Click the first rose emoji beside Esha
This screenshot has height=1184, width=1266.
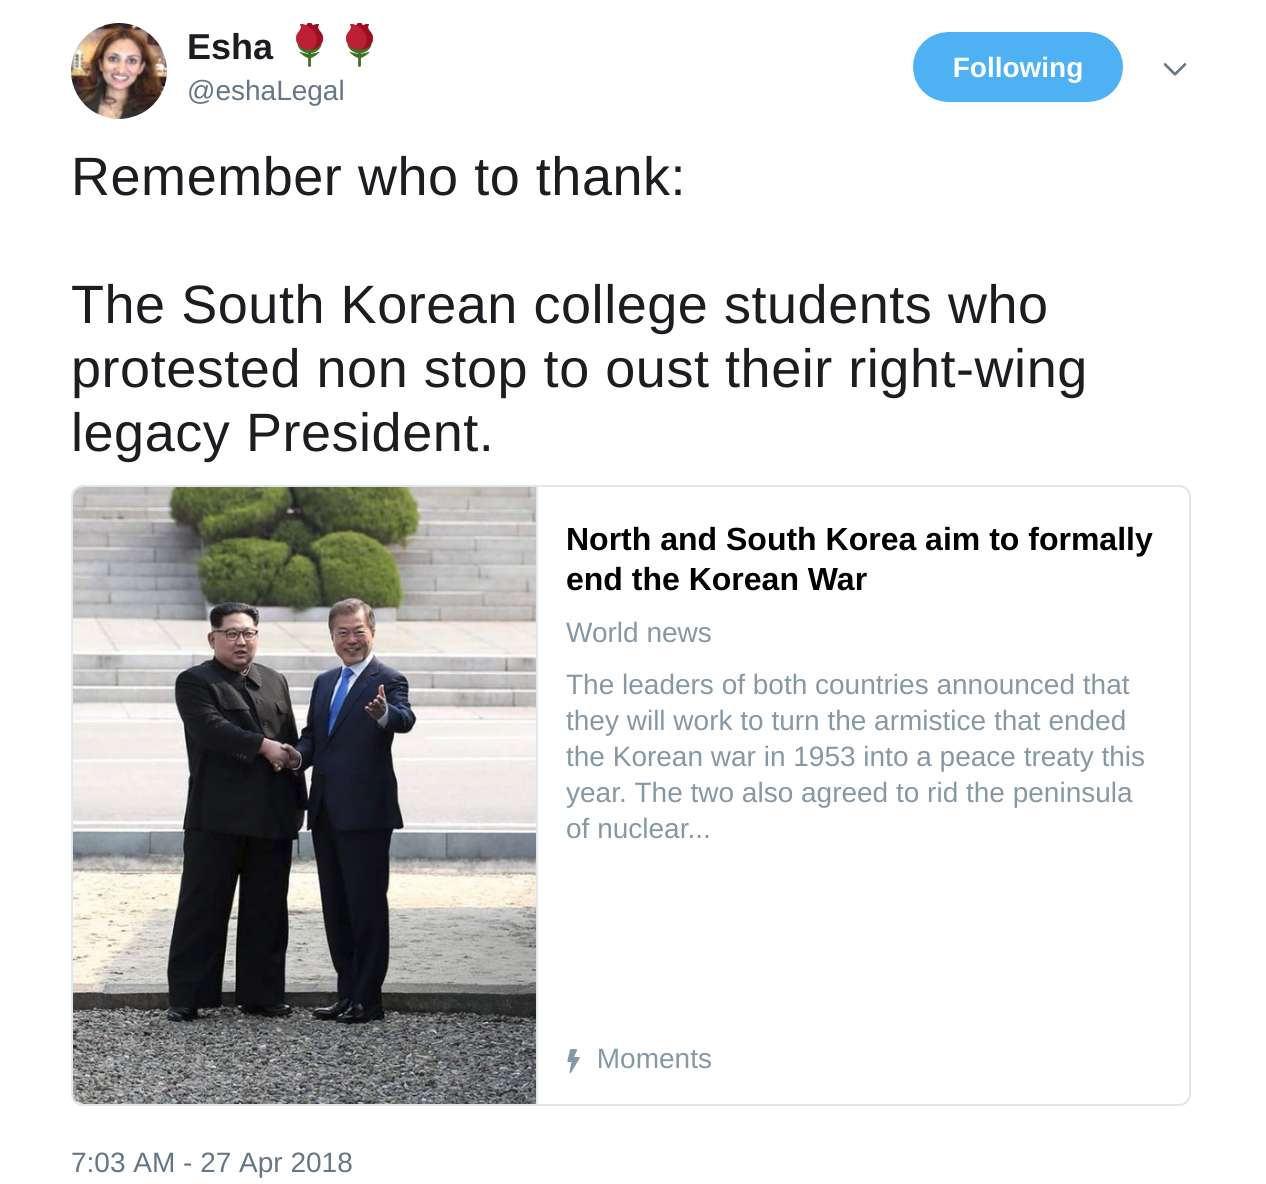[310, 45]
